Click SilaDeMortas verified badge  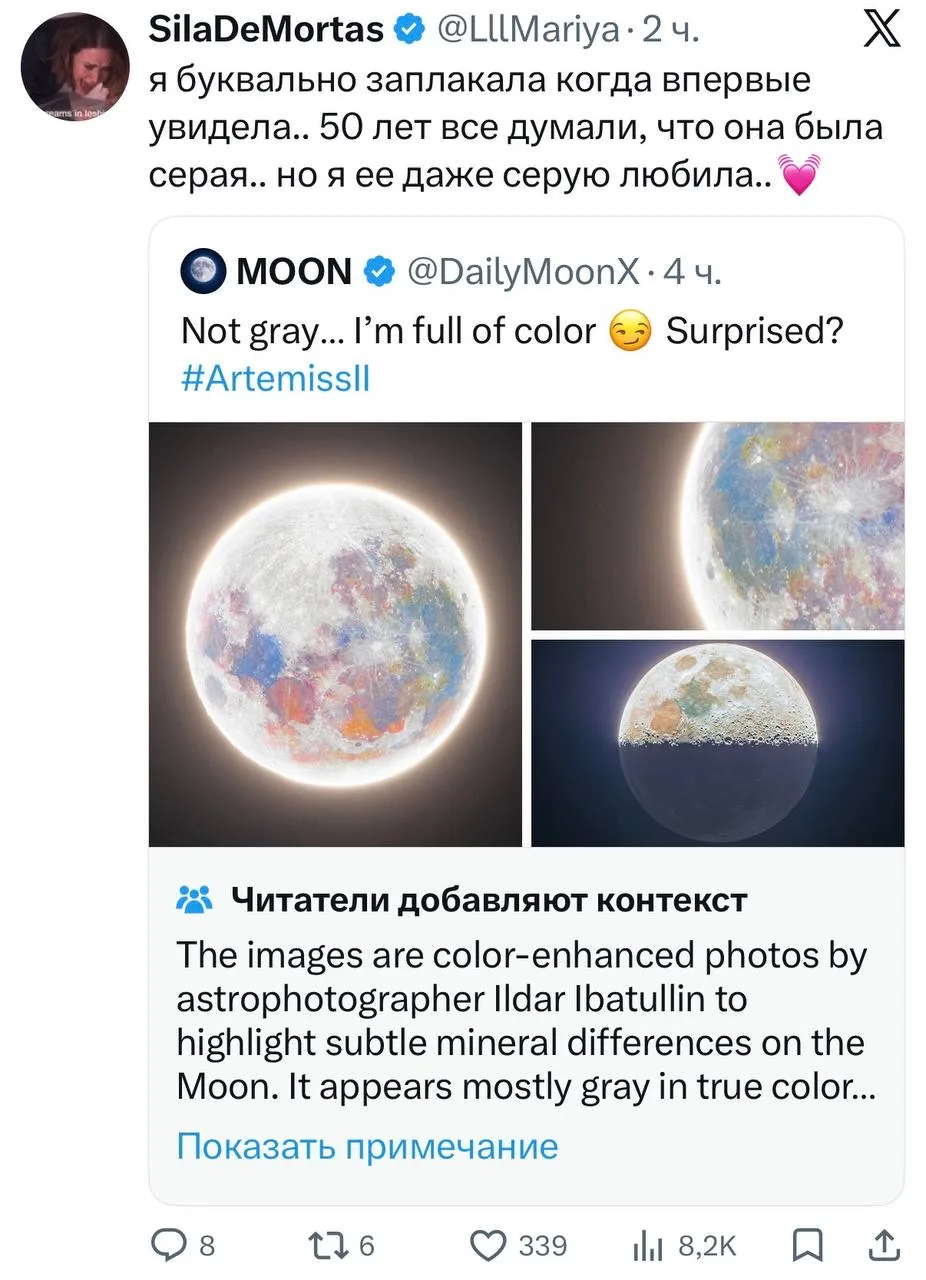point(408,31)
